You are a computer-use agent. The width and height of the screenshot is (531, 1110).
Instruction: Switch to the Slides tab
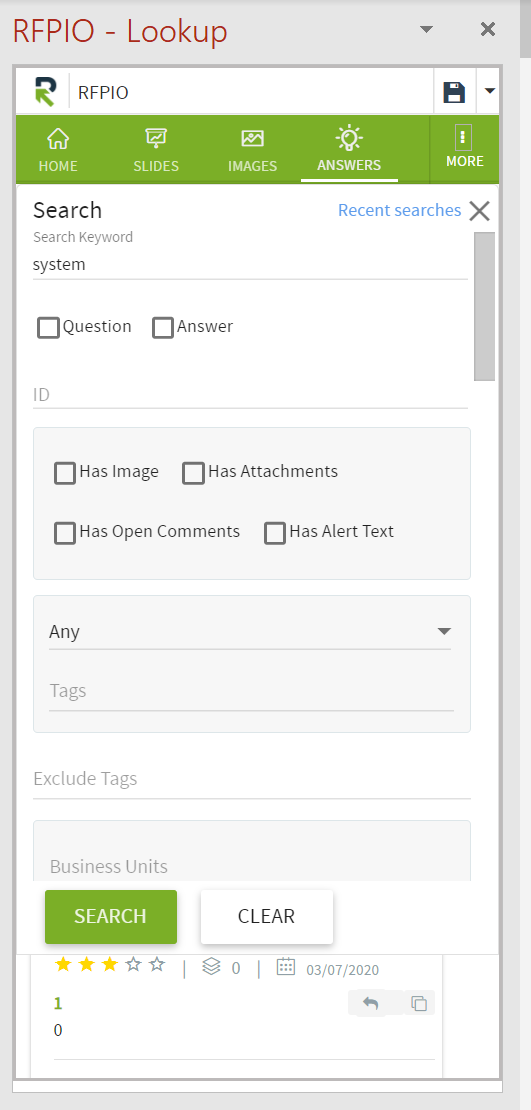(156, 151)
